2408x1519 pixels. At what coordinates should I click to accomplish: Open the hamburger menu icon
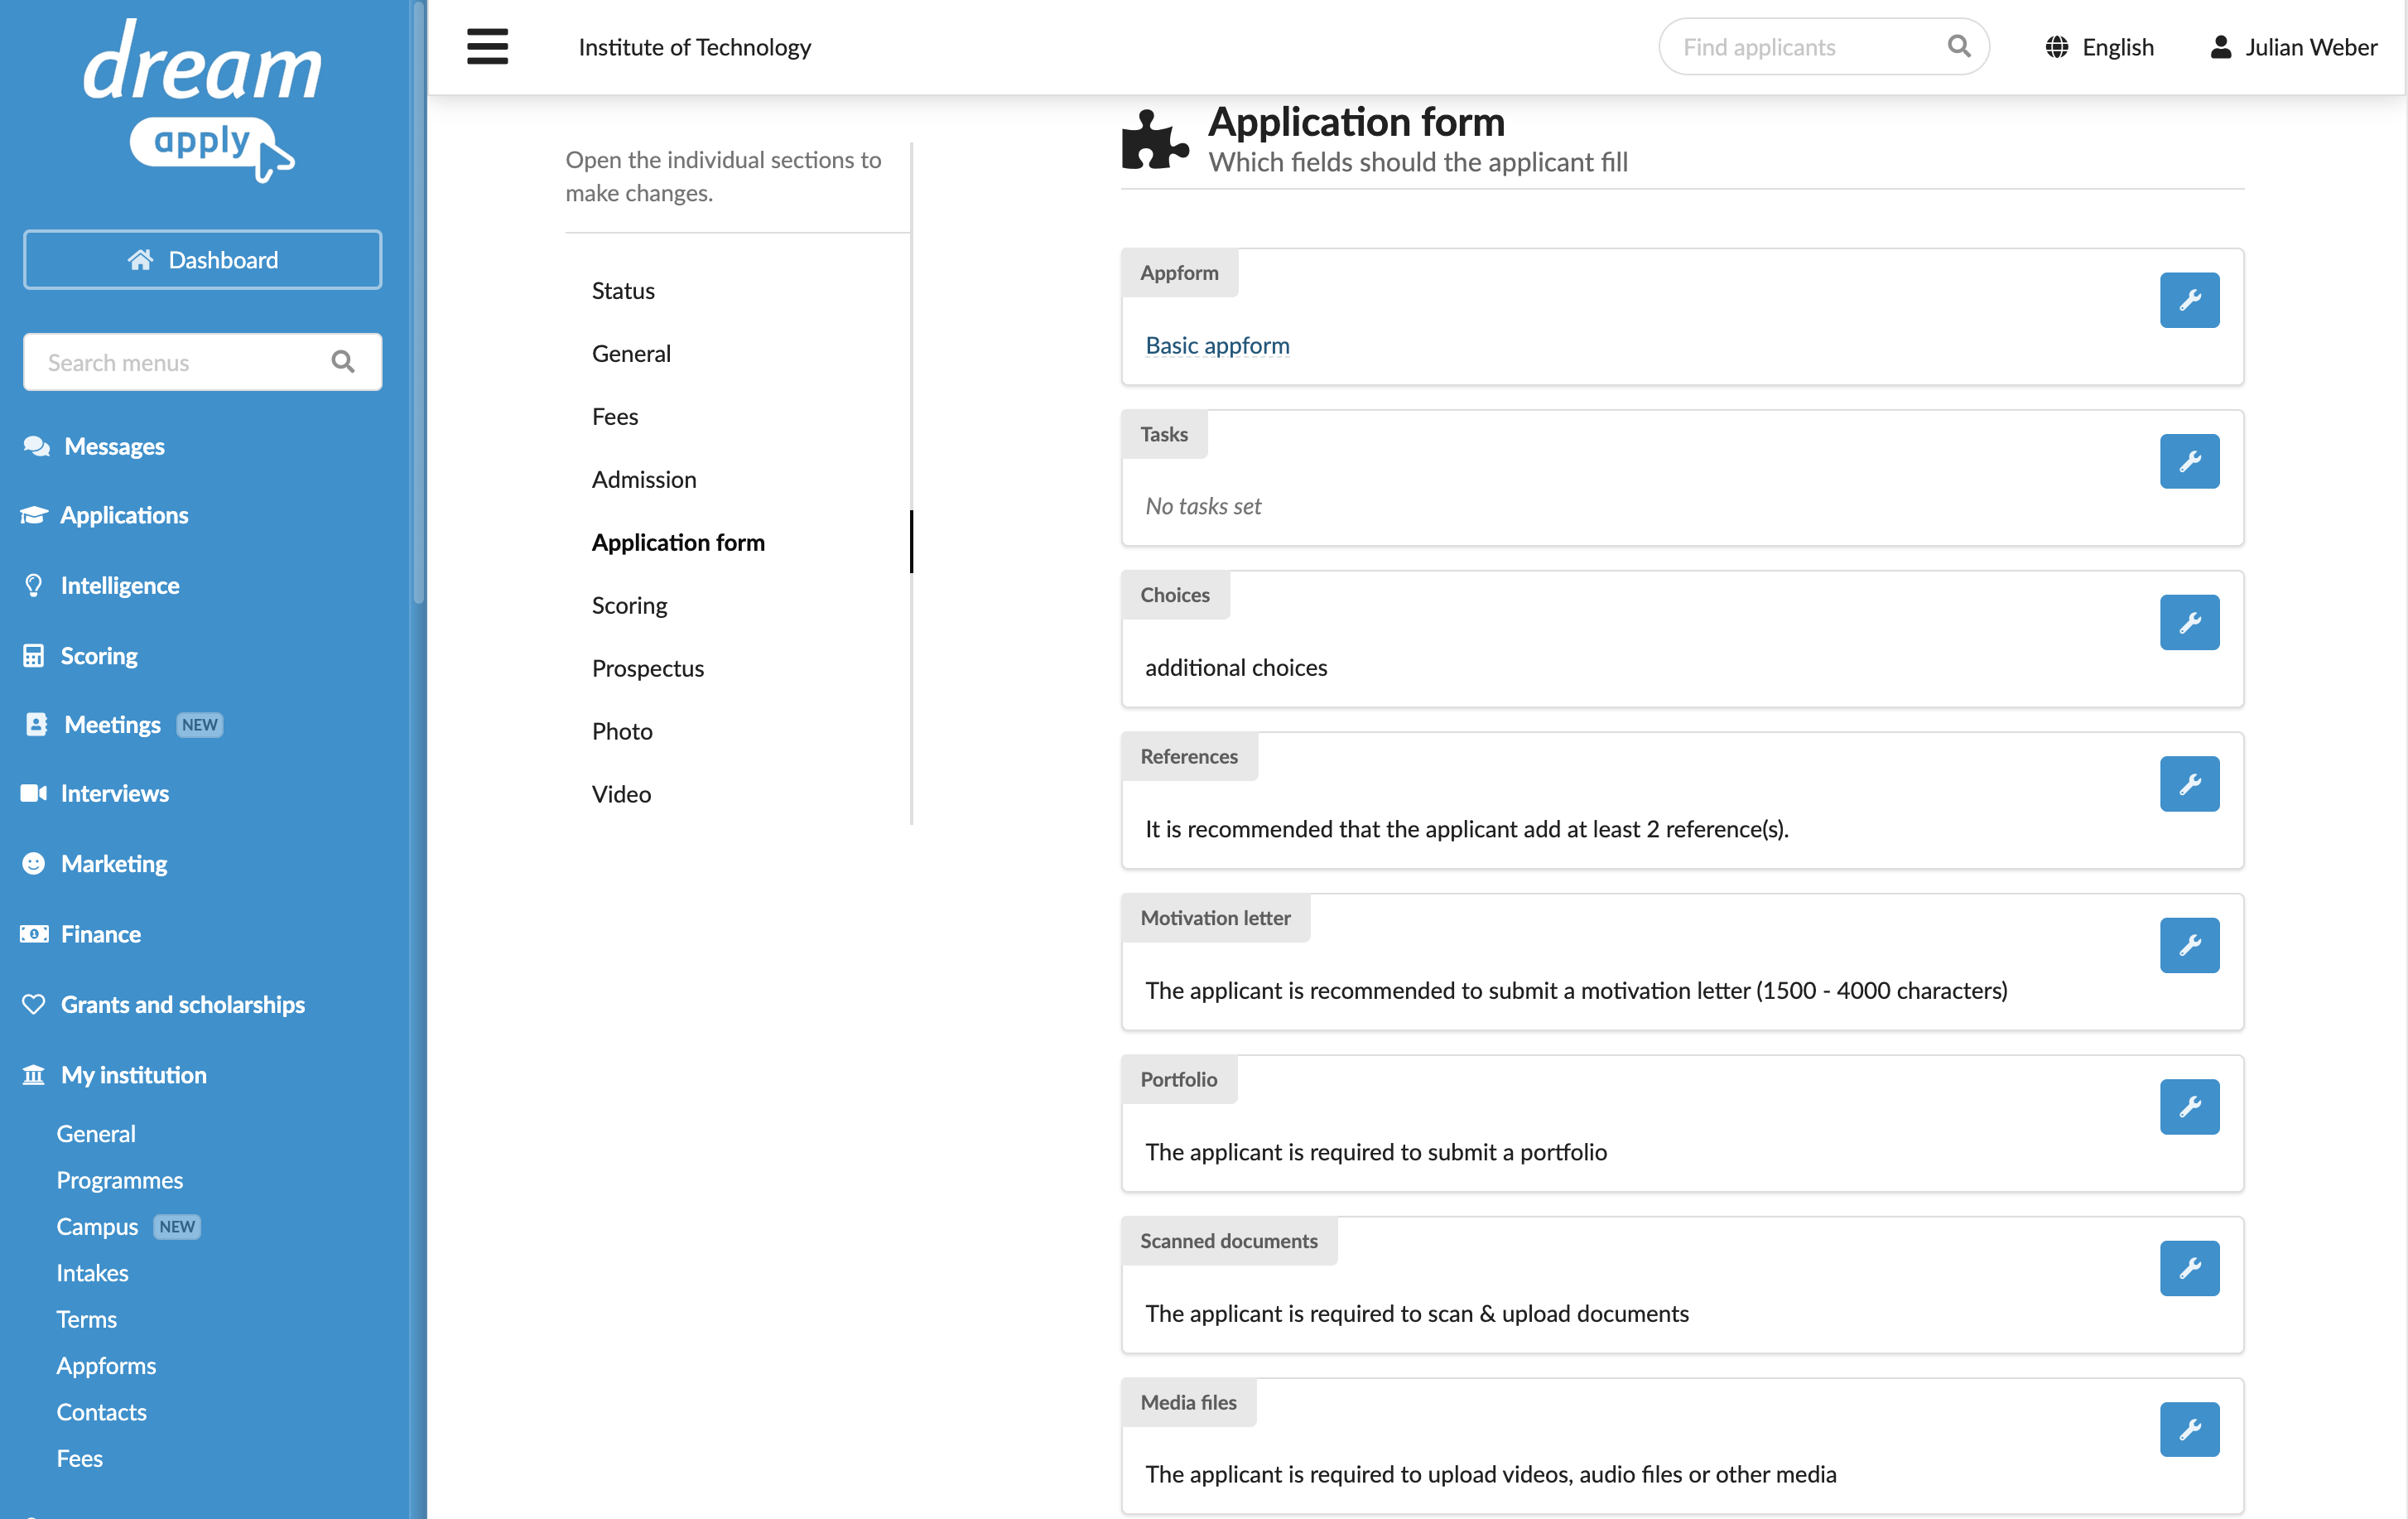(x=487, y=47)
